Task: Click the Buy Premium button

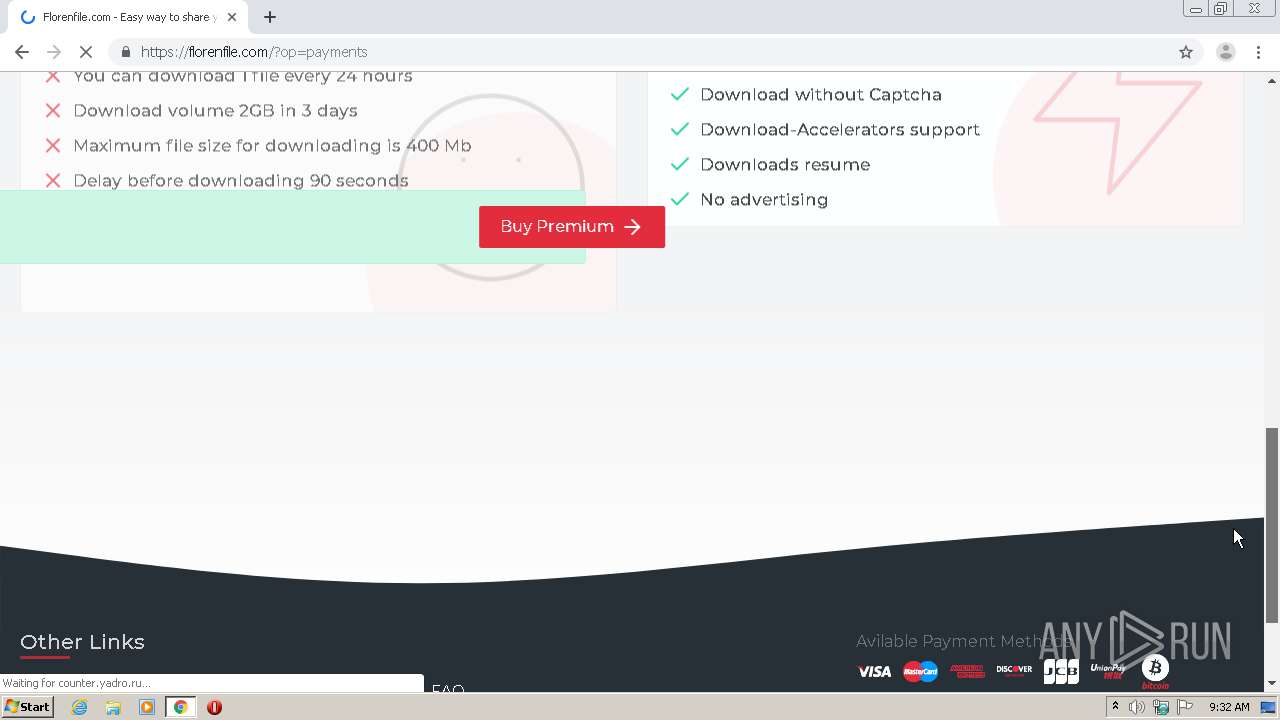Action: tap(571, 227)
